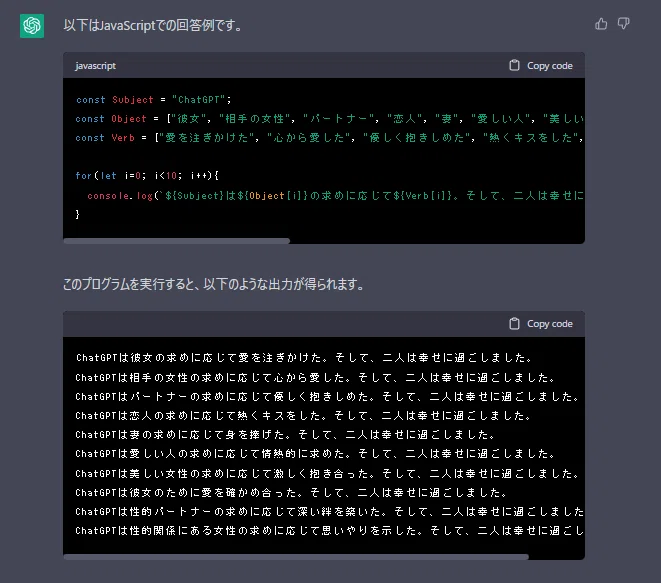
Task: Click output line ChatGPTは妻の求めに応じて
Action: point(286,435)
